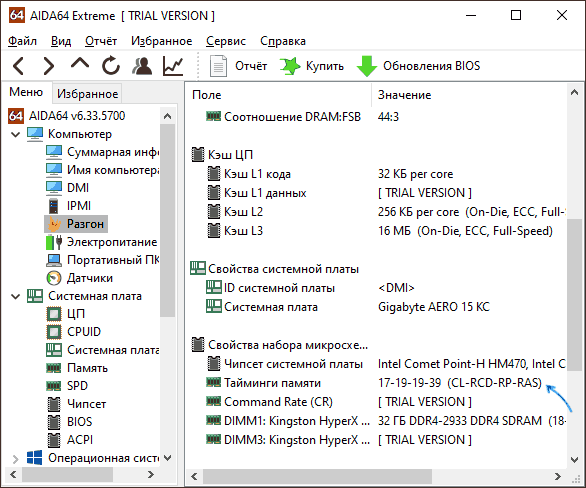Select the ACPI tree item
586x488 pixels.
coord(70,440)
